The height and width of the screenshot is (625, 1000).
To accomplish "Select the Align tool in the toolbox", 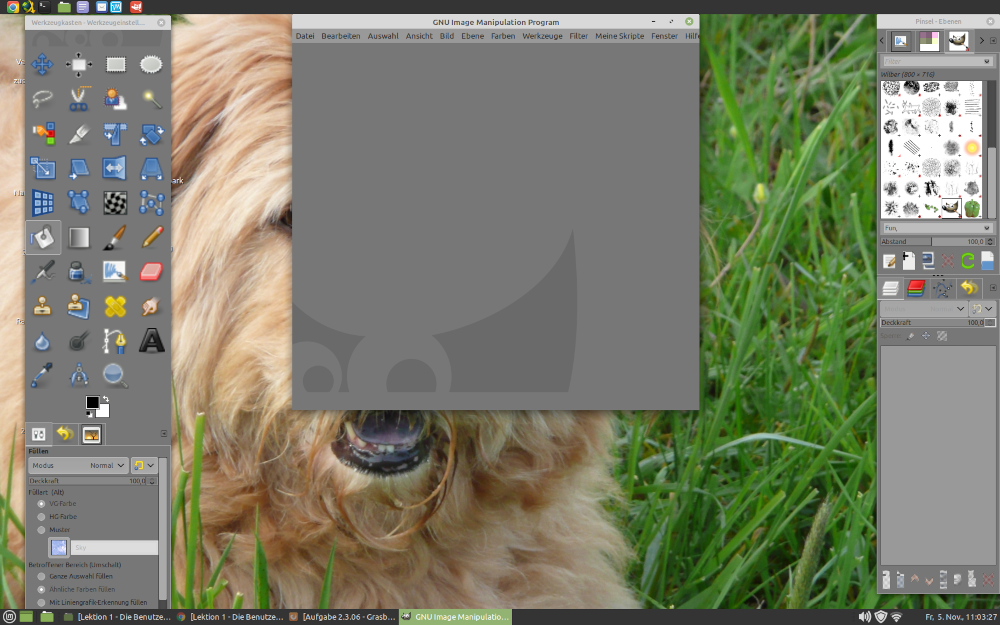I will tap(78, 64).
